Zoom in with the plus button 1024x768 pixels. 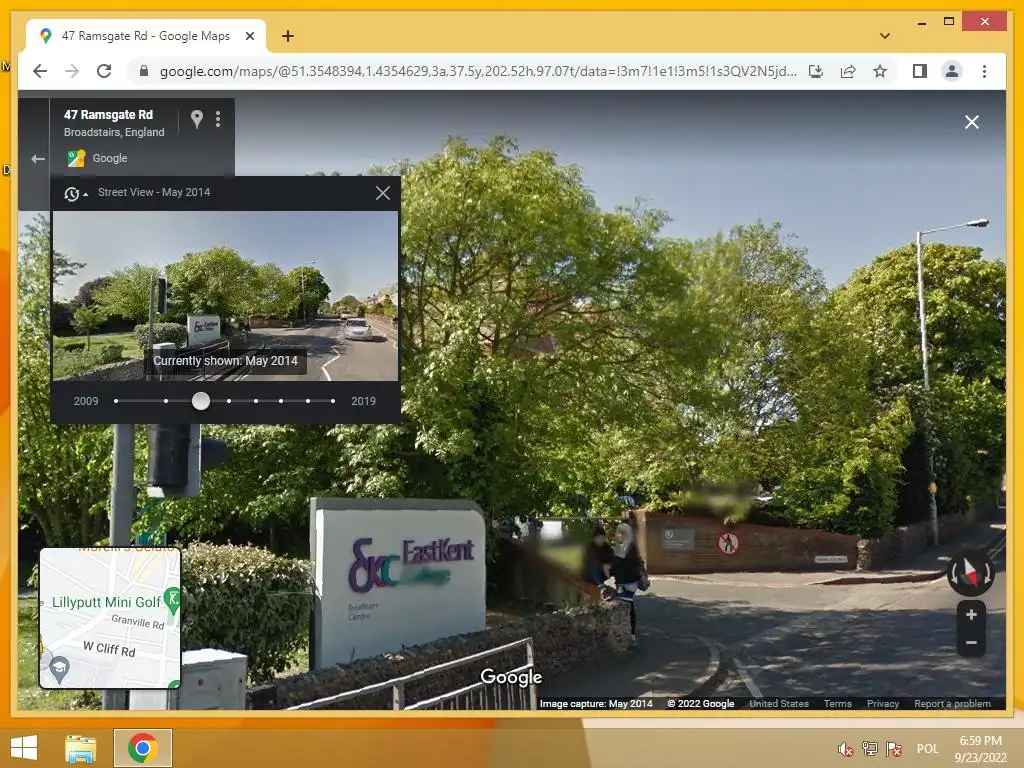[971, 615]
